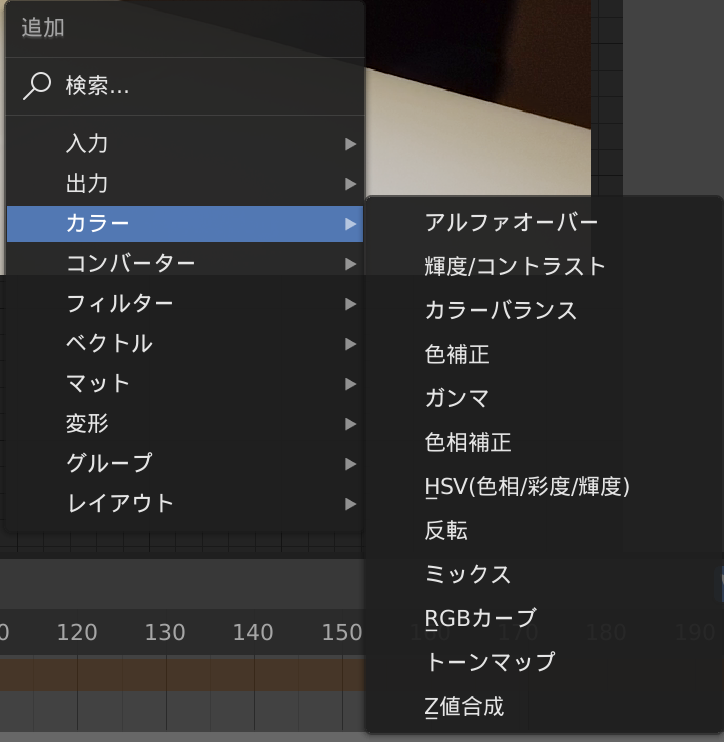The image size is (724, 742).
Task: Open the グループ submenu
Action: [185, 464]
